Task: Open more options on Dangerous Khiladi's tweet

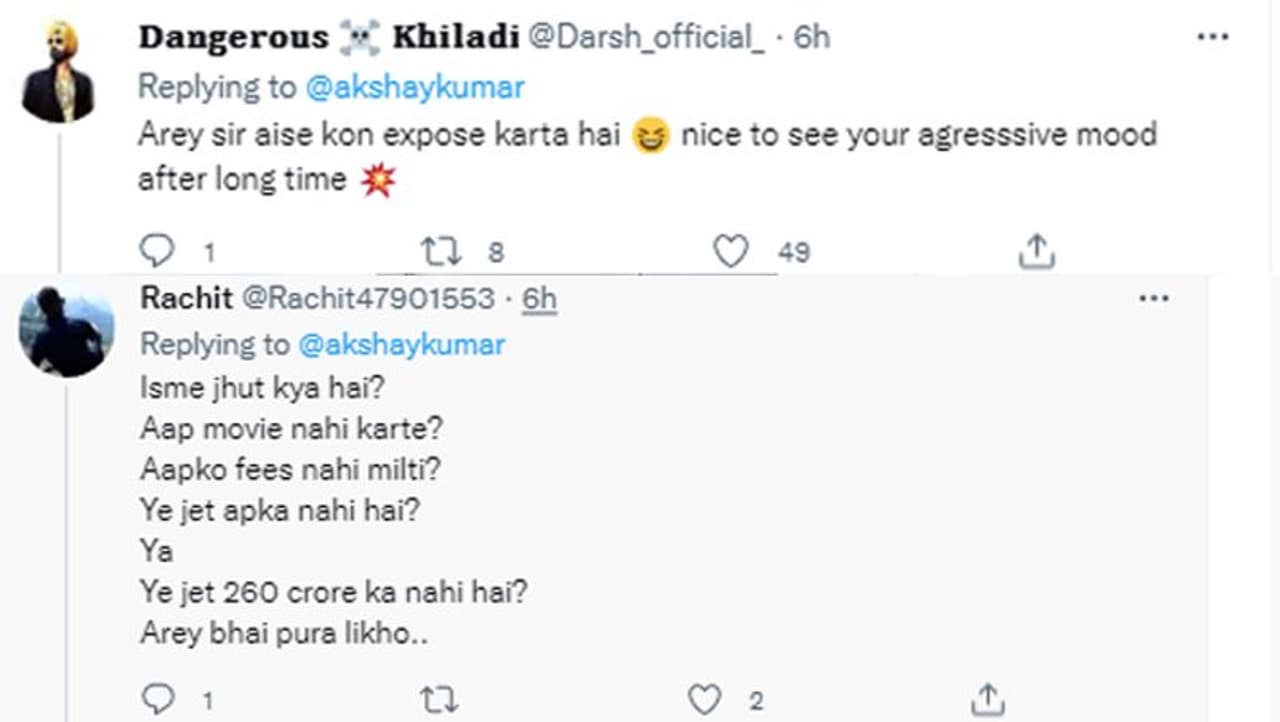Action: coord(1212,37)
